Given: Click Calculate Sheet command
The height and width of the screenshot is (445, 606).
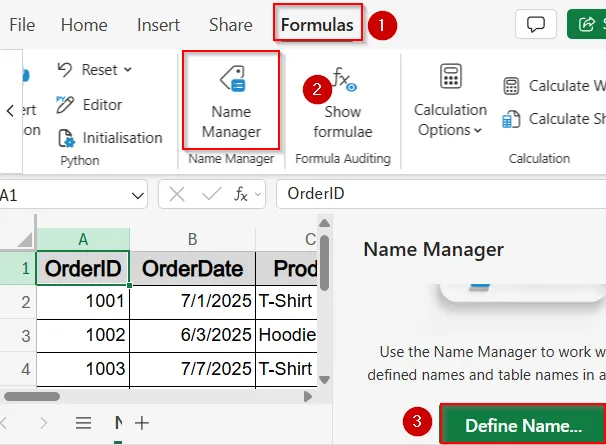Looking at the screenshot, I should 555,119.
